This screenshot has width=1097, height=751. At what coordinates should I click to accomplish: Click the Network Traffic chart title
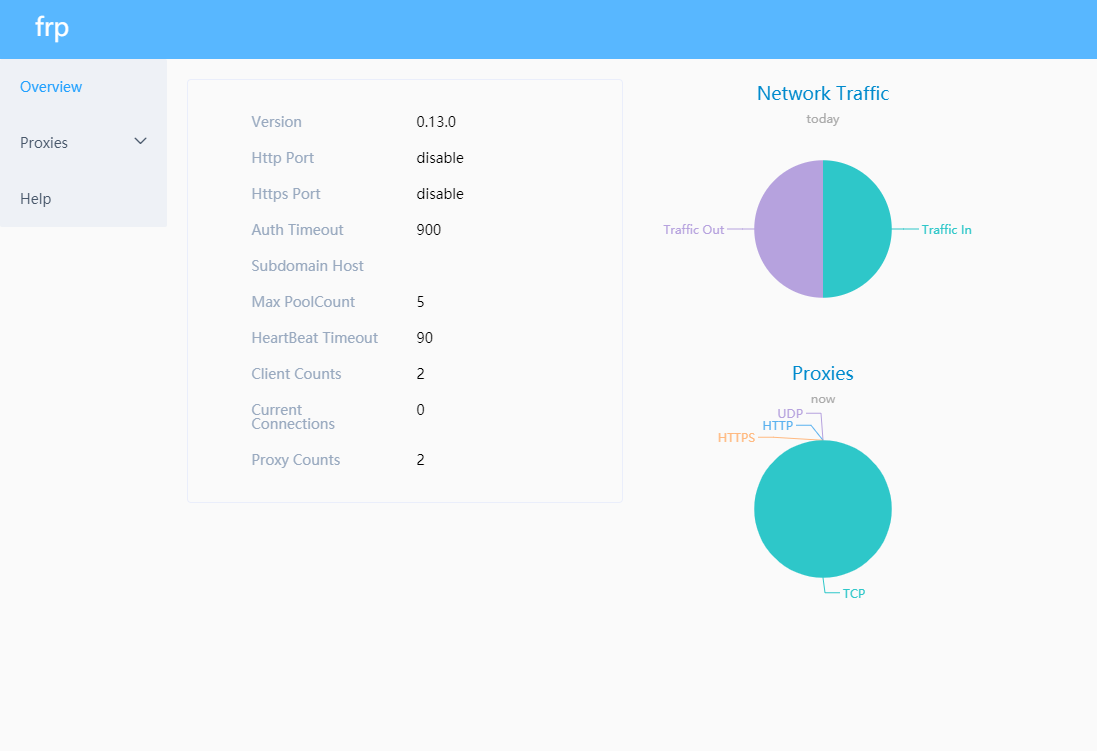point(822,94)
